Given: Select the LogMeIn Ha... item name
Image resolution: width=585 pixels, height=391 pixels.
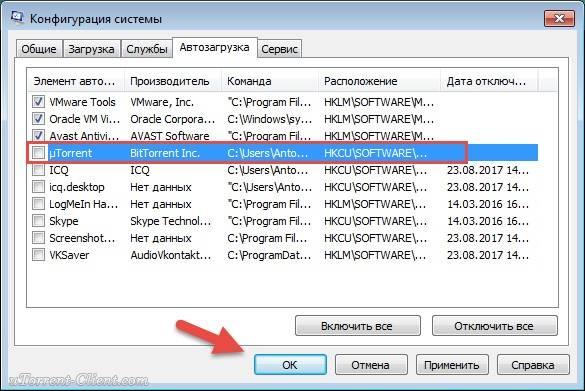Looking at the screenshot, I should point(84,204).
